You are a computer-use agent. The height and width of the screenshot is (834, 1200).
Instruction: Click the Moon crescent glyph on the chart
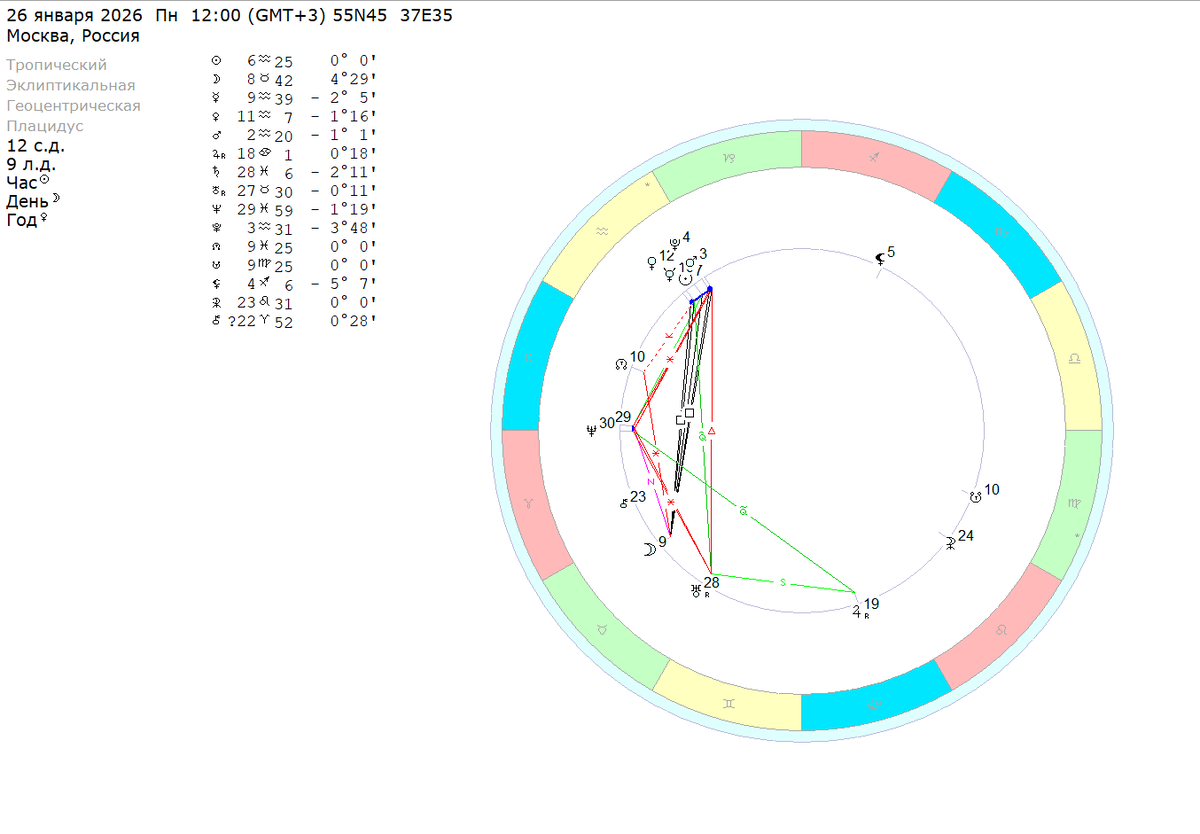pyautogui.click(x=649, y=549)
